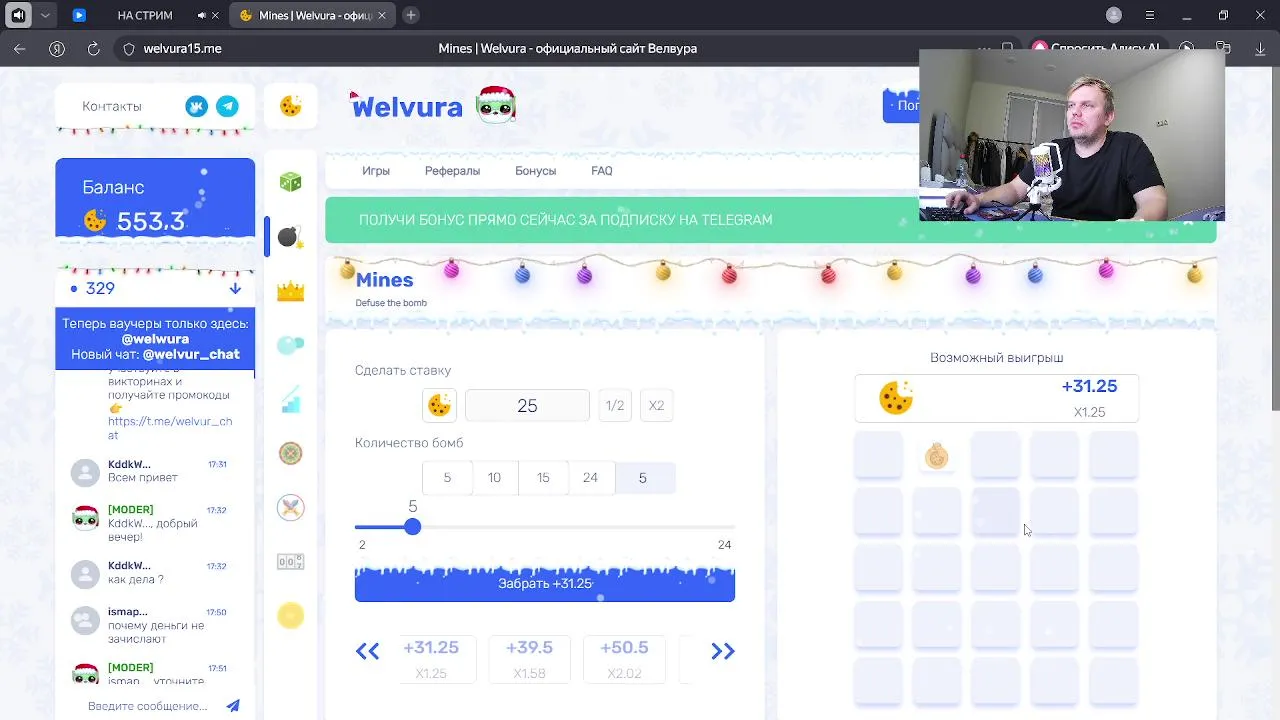The height and width of the screenshot is (720, 1280).
Task: Click the bet amount input field
Action: tap(527, 405)
